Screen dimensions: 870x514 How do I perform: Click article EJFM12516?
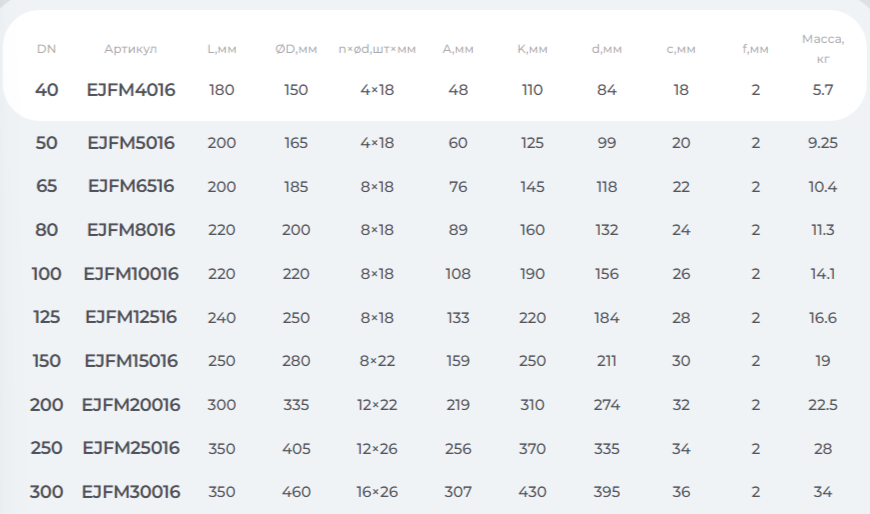(x=131, y=317)
